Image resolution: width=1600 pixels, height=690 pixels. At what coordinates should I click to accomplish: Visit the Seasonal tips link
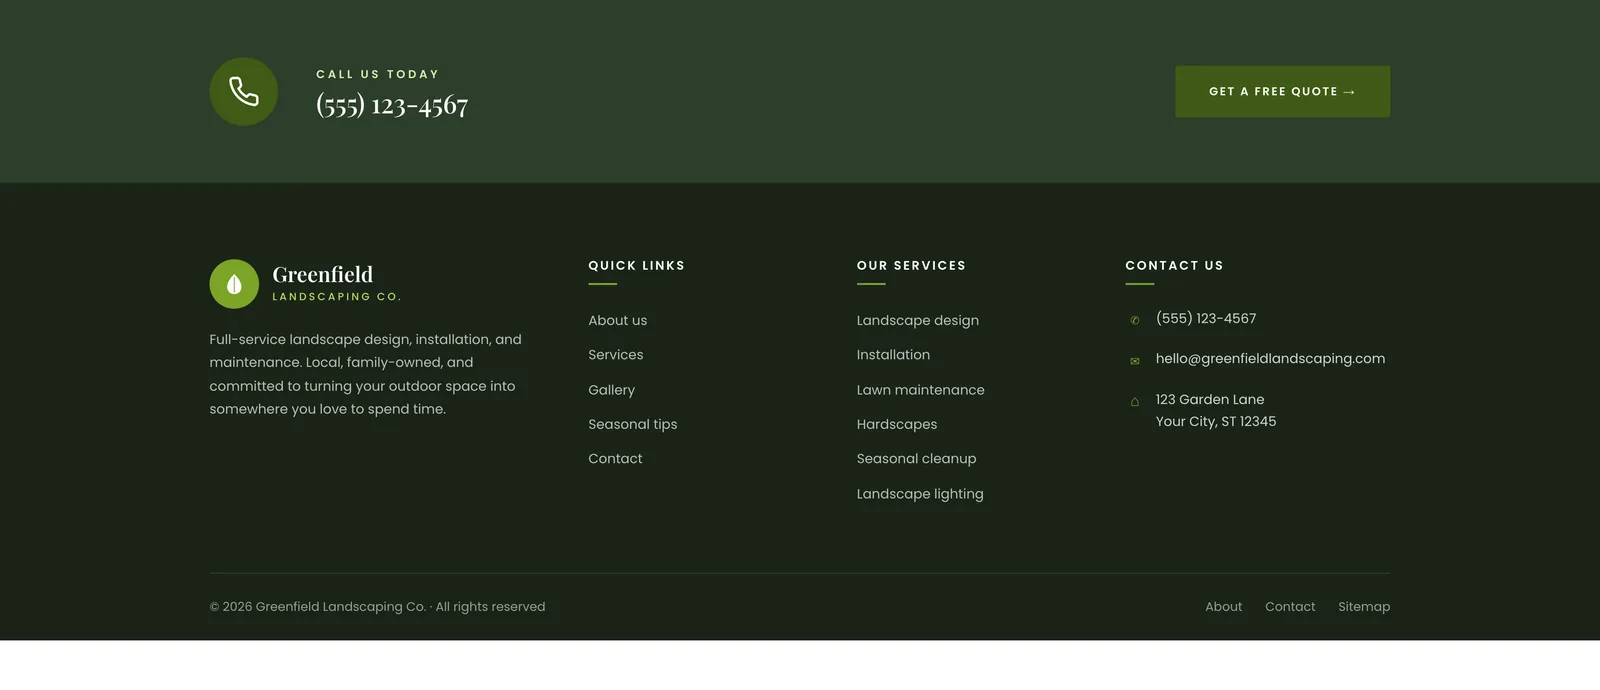pyautogui.click(x=633, y=424)
